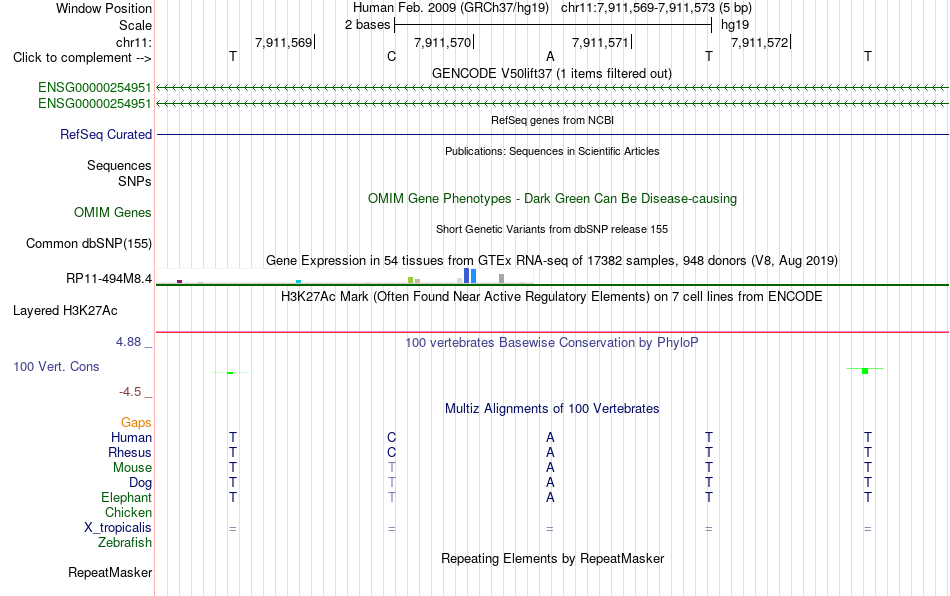The image size is (950, 596).
Task: Click the Dog row faded T base
Action: click(391, 483)
